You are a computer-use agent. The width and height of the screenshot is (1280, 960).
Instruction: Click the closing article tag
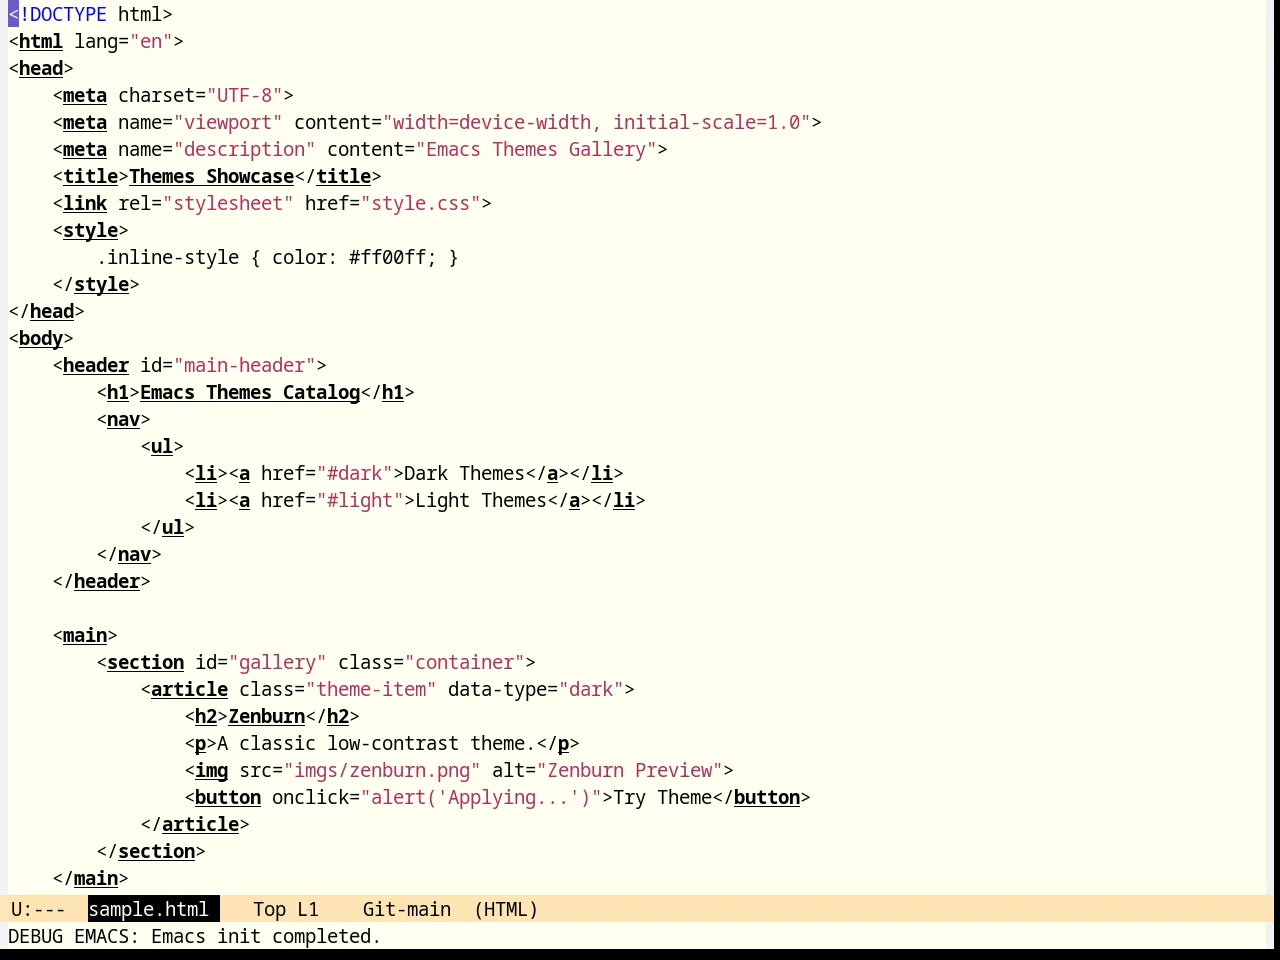[x=195, y=824]
